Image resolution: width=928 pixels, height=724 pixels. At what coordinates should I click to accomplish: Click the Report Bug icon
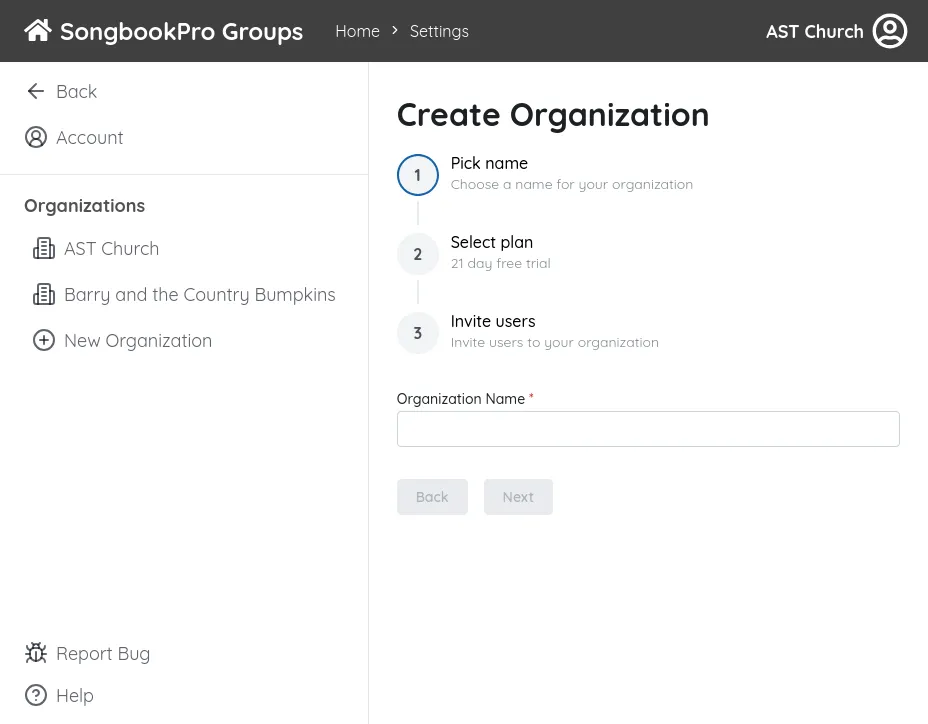tap(36, 653)
